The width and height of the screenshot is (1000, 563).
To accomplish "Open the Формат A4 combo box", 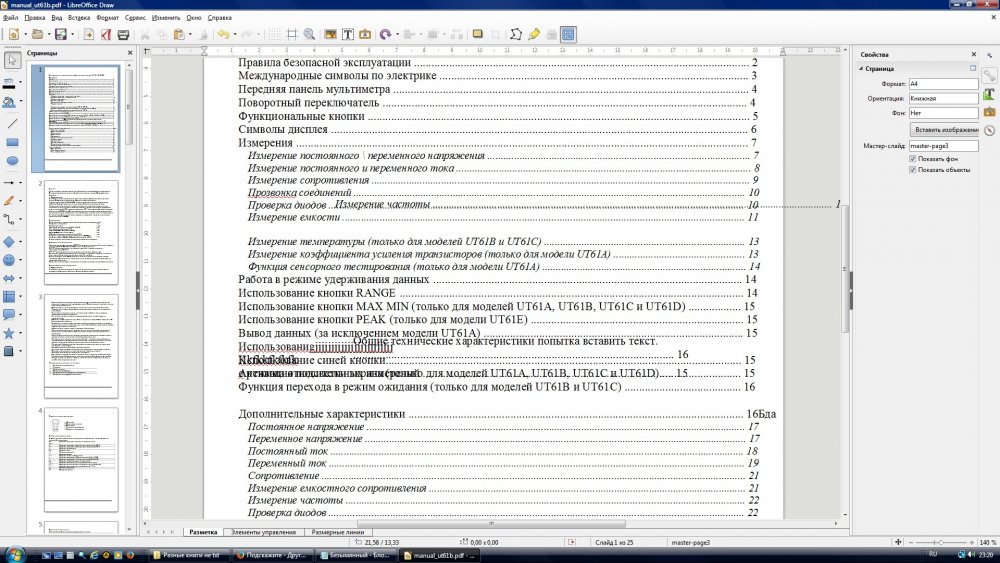I will (x=943, y=84).
